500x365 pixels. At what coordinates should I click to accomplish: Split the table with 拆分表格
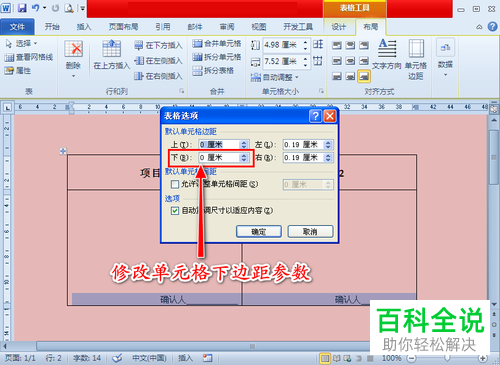pyautogui.click(x=213, y=71)
